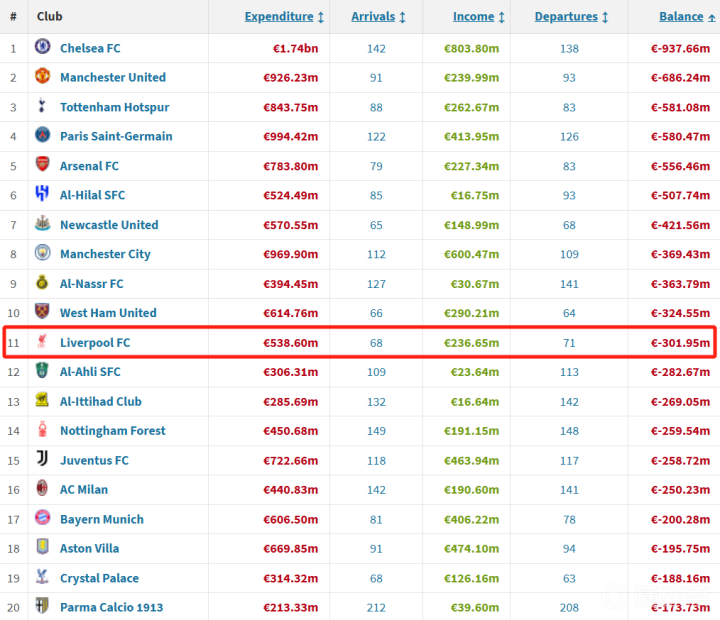Click the Al-Nassr FC crest icon
The width and height of the screenshot is (720, 620).
click(43, 282)
